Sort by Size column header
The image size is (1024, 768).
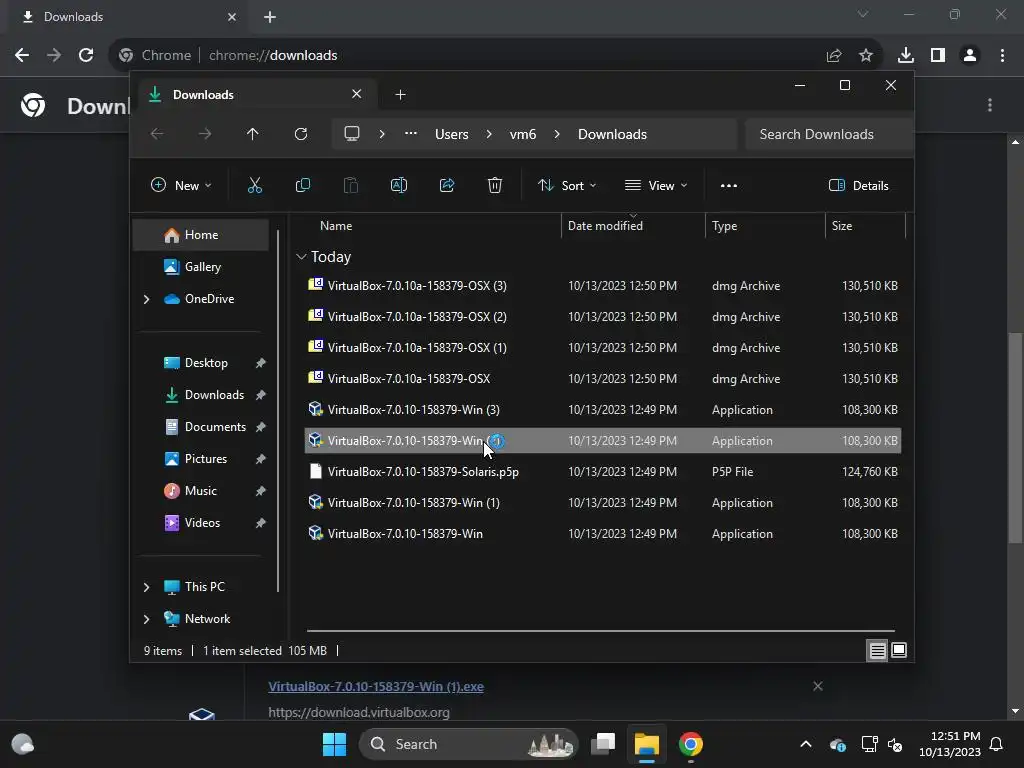(x=842, y=226)
